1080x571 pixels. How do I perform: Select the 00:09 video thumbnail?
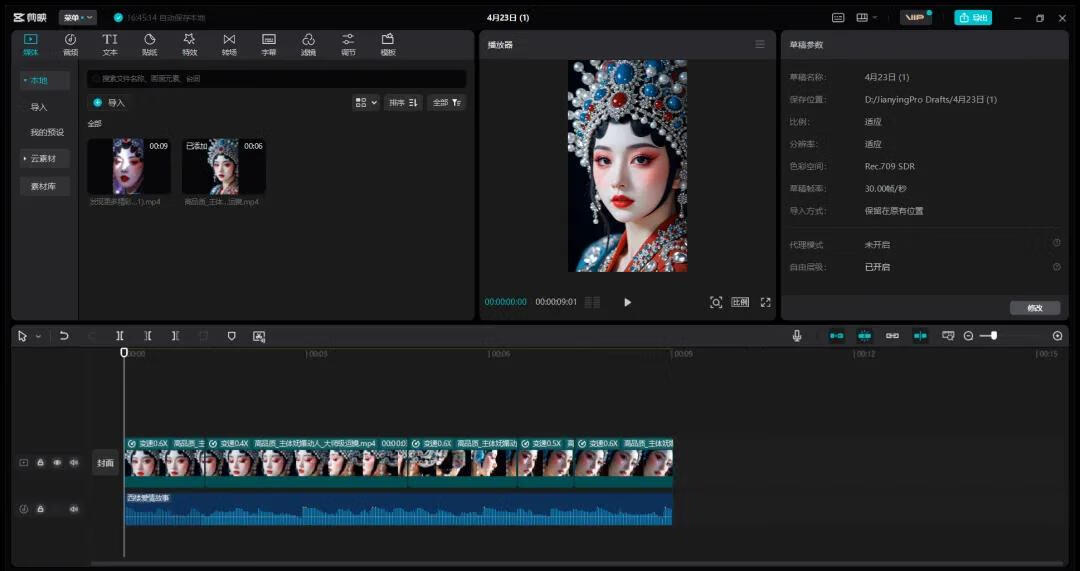coord(129,166)
